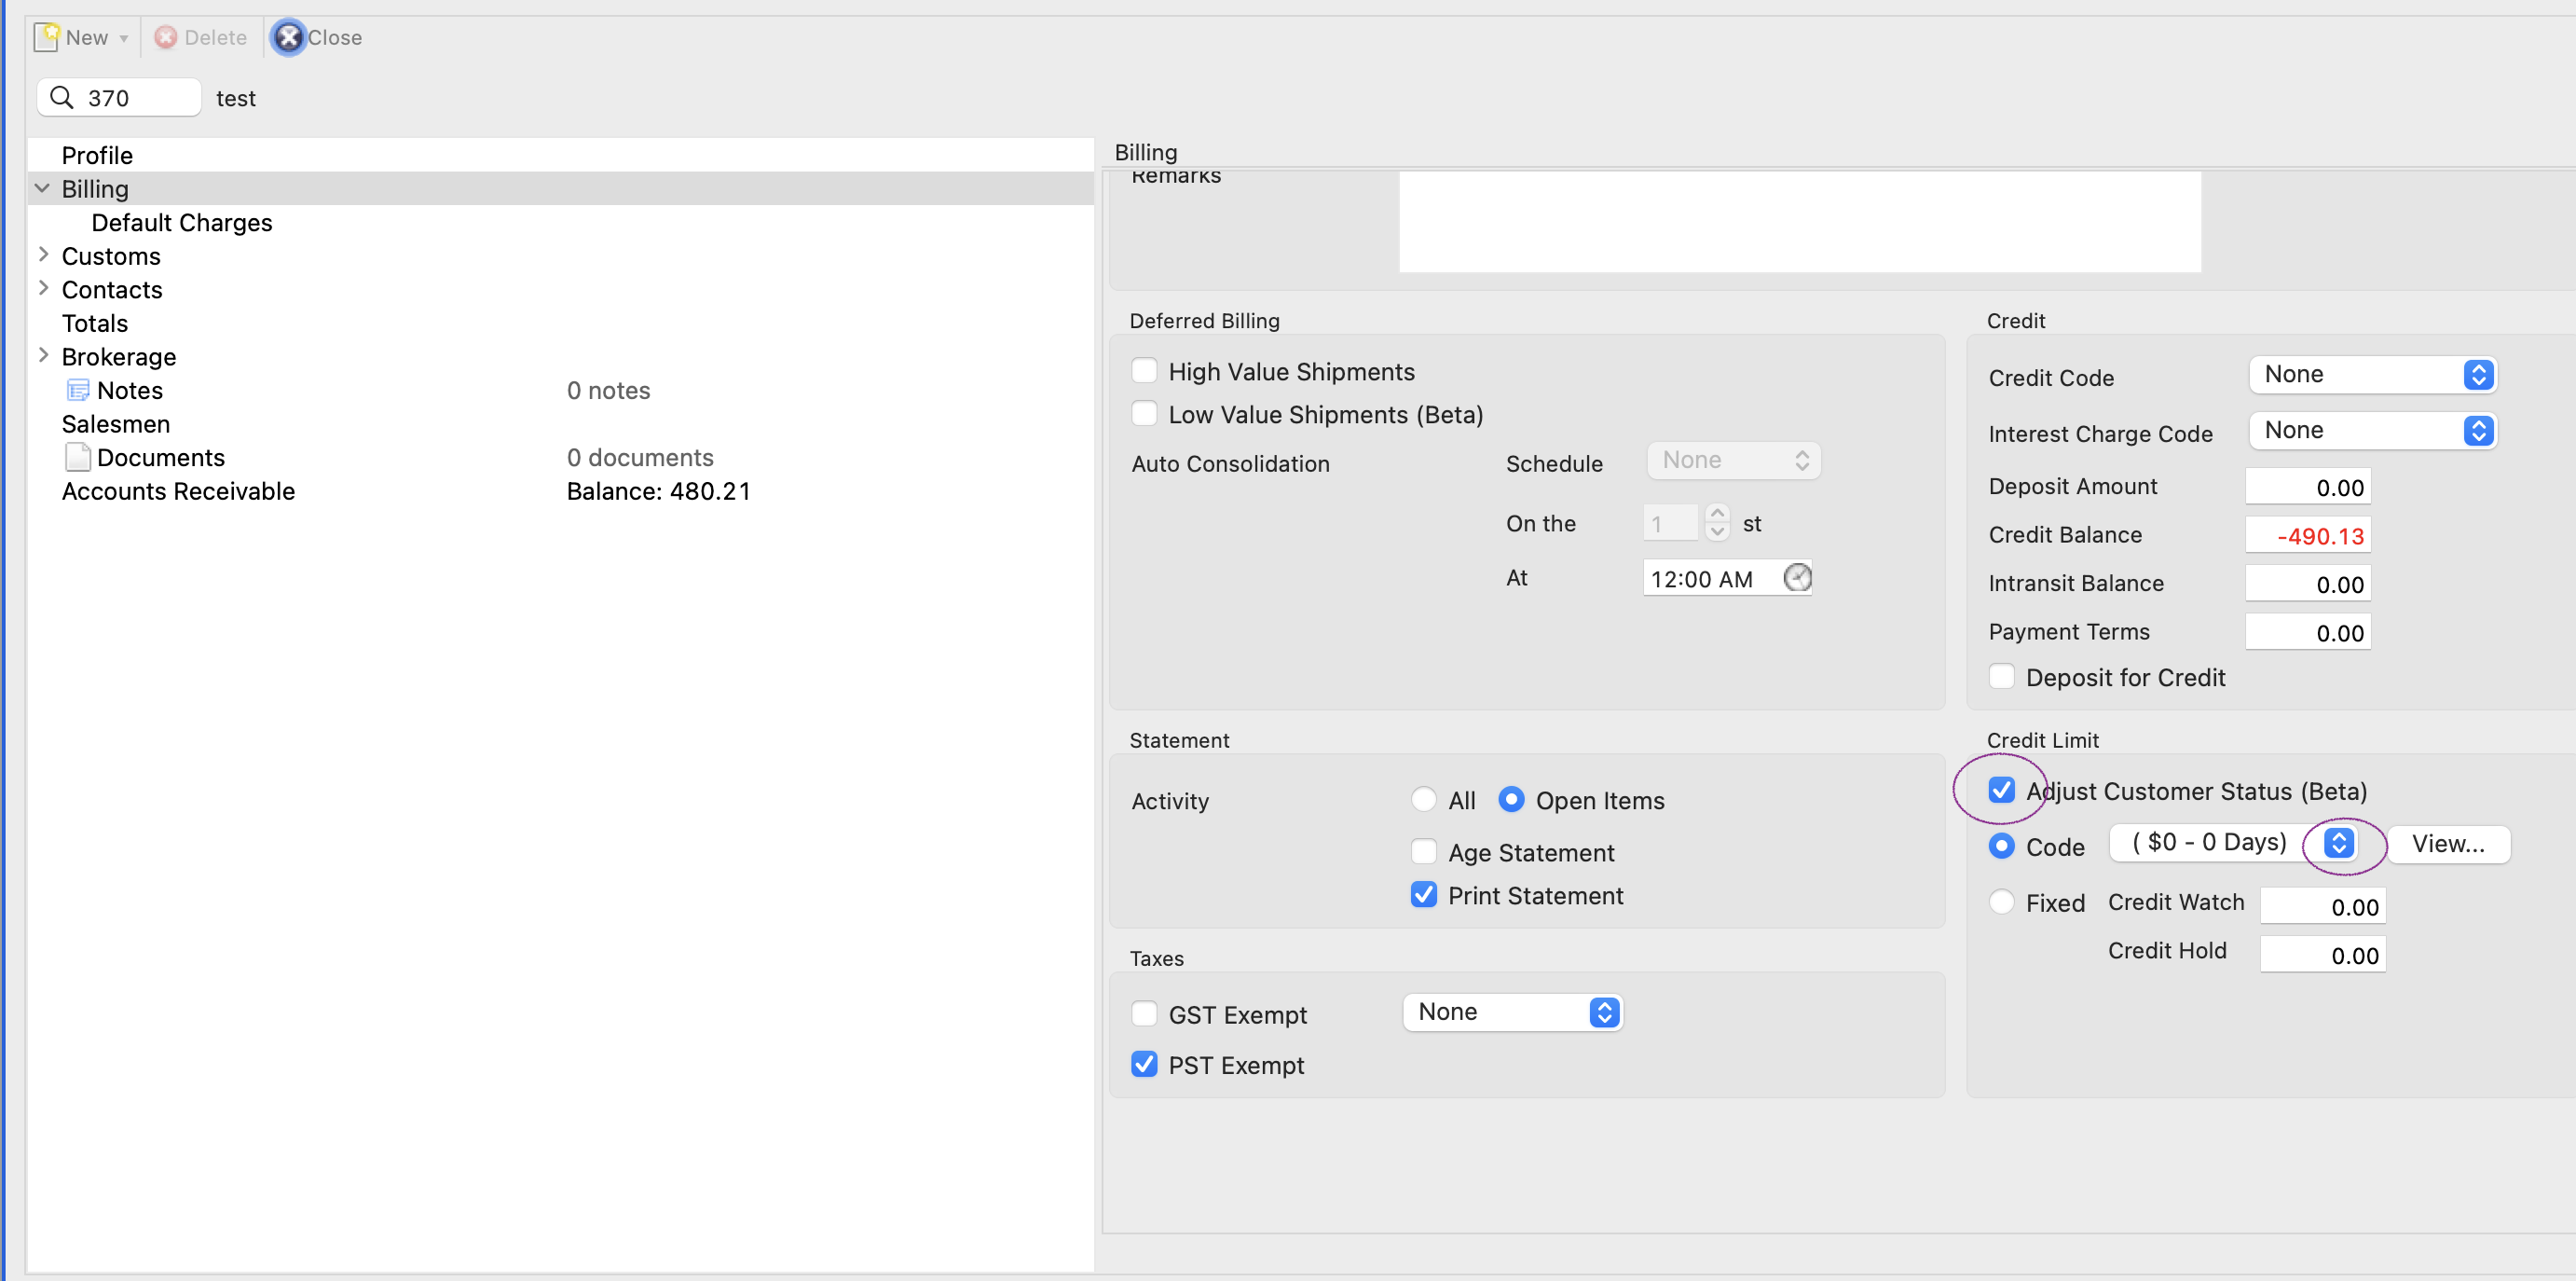Select the All activity radio button

pos(1423,799)
